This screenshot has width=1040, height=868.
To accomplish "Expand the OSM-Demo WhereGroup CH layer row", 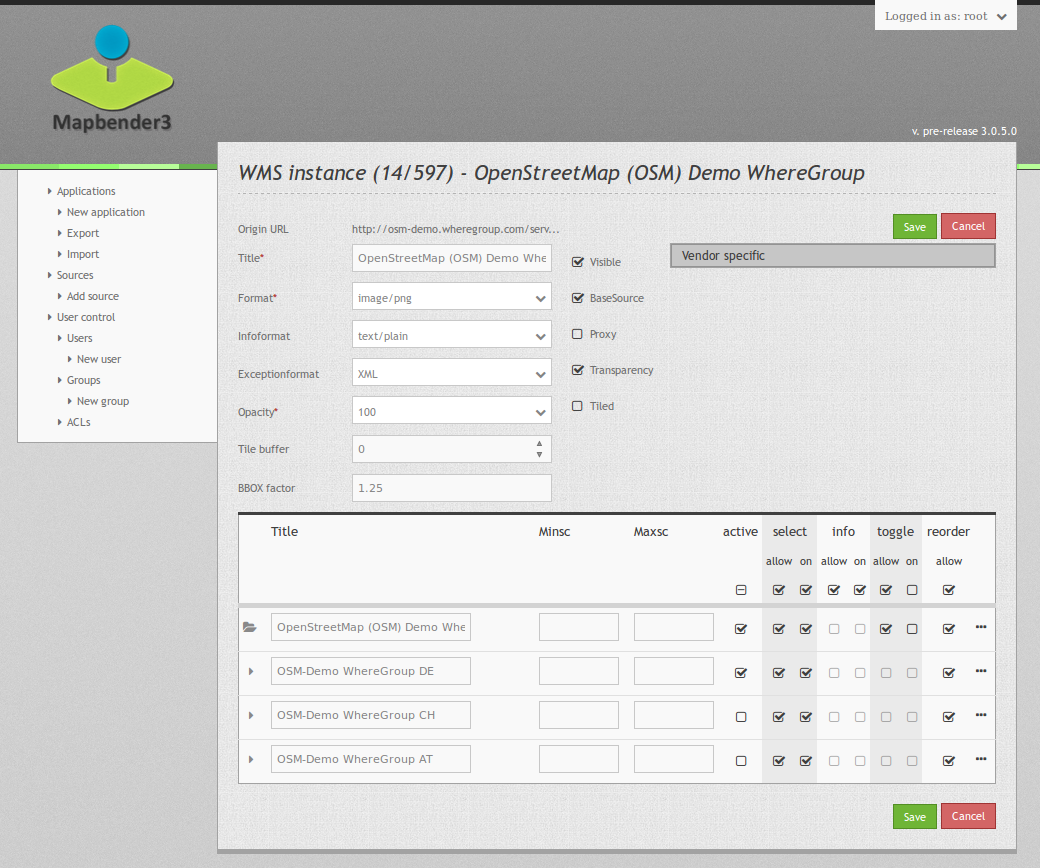I will pos(251,715).
